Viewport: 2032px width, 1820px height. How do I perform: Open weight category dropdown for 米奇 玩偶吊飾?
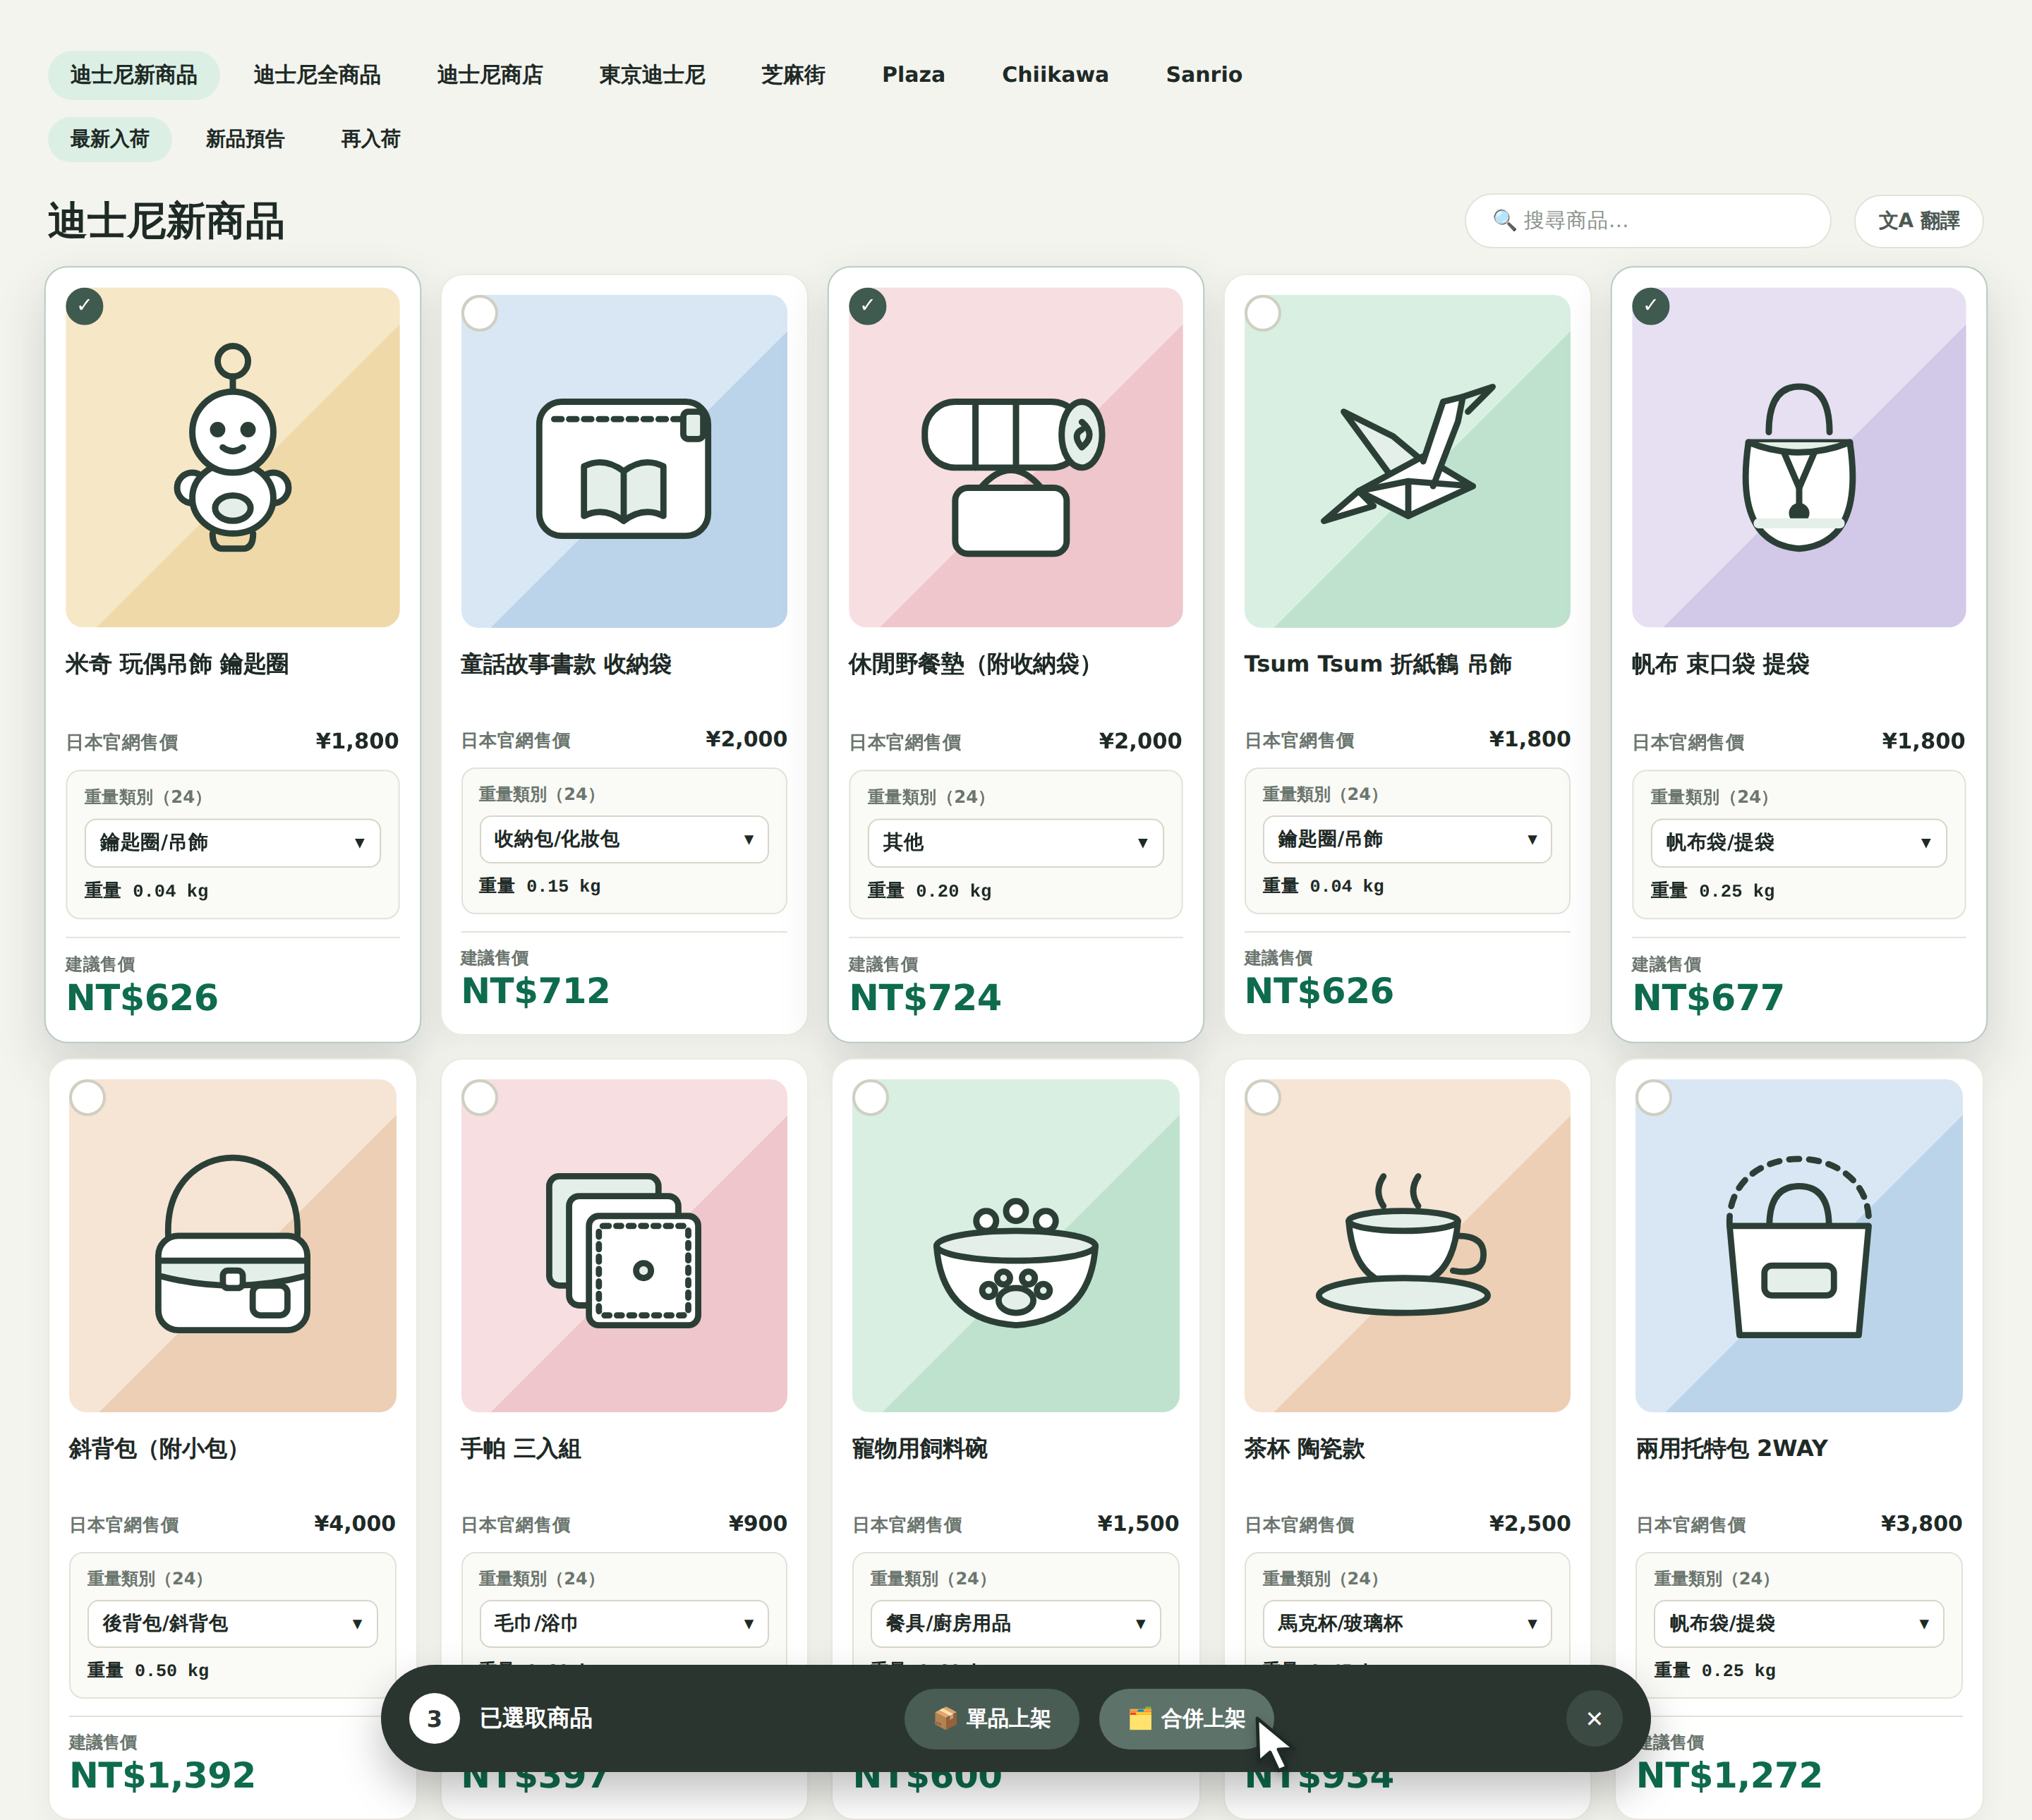click(232, 843)
